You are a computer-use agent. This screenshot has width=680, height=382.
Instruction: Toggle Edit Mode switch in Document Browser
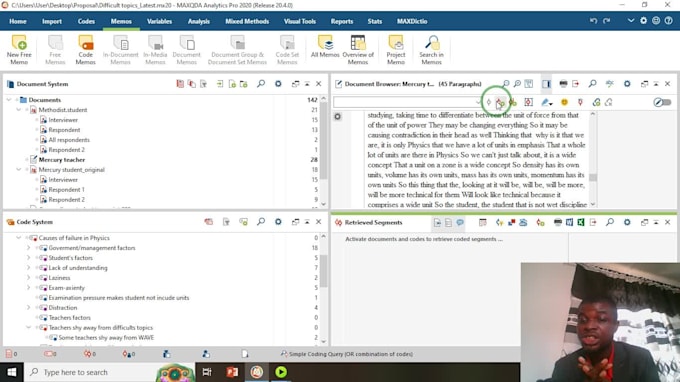click(662, 102)
